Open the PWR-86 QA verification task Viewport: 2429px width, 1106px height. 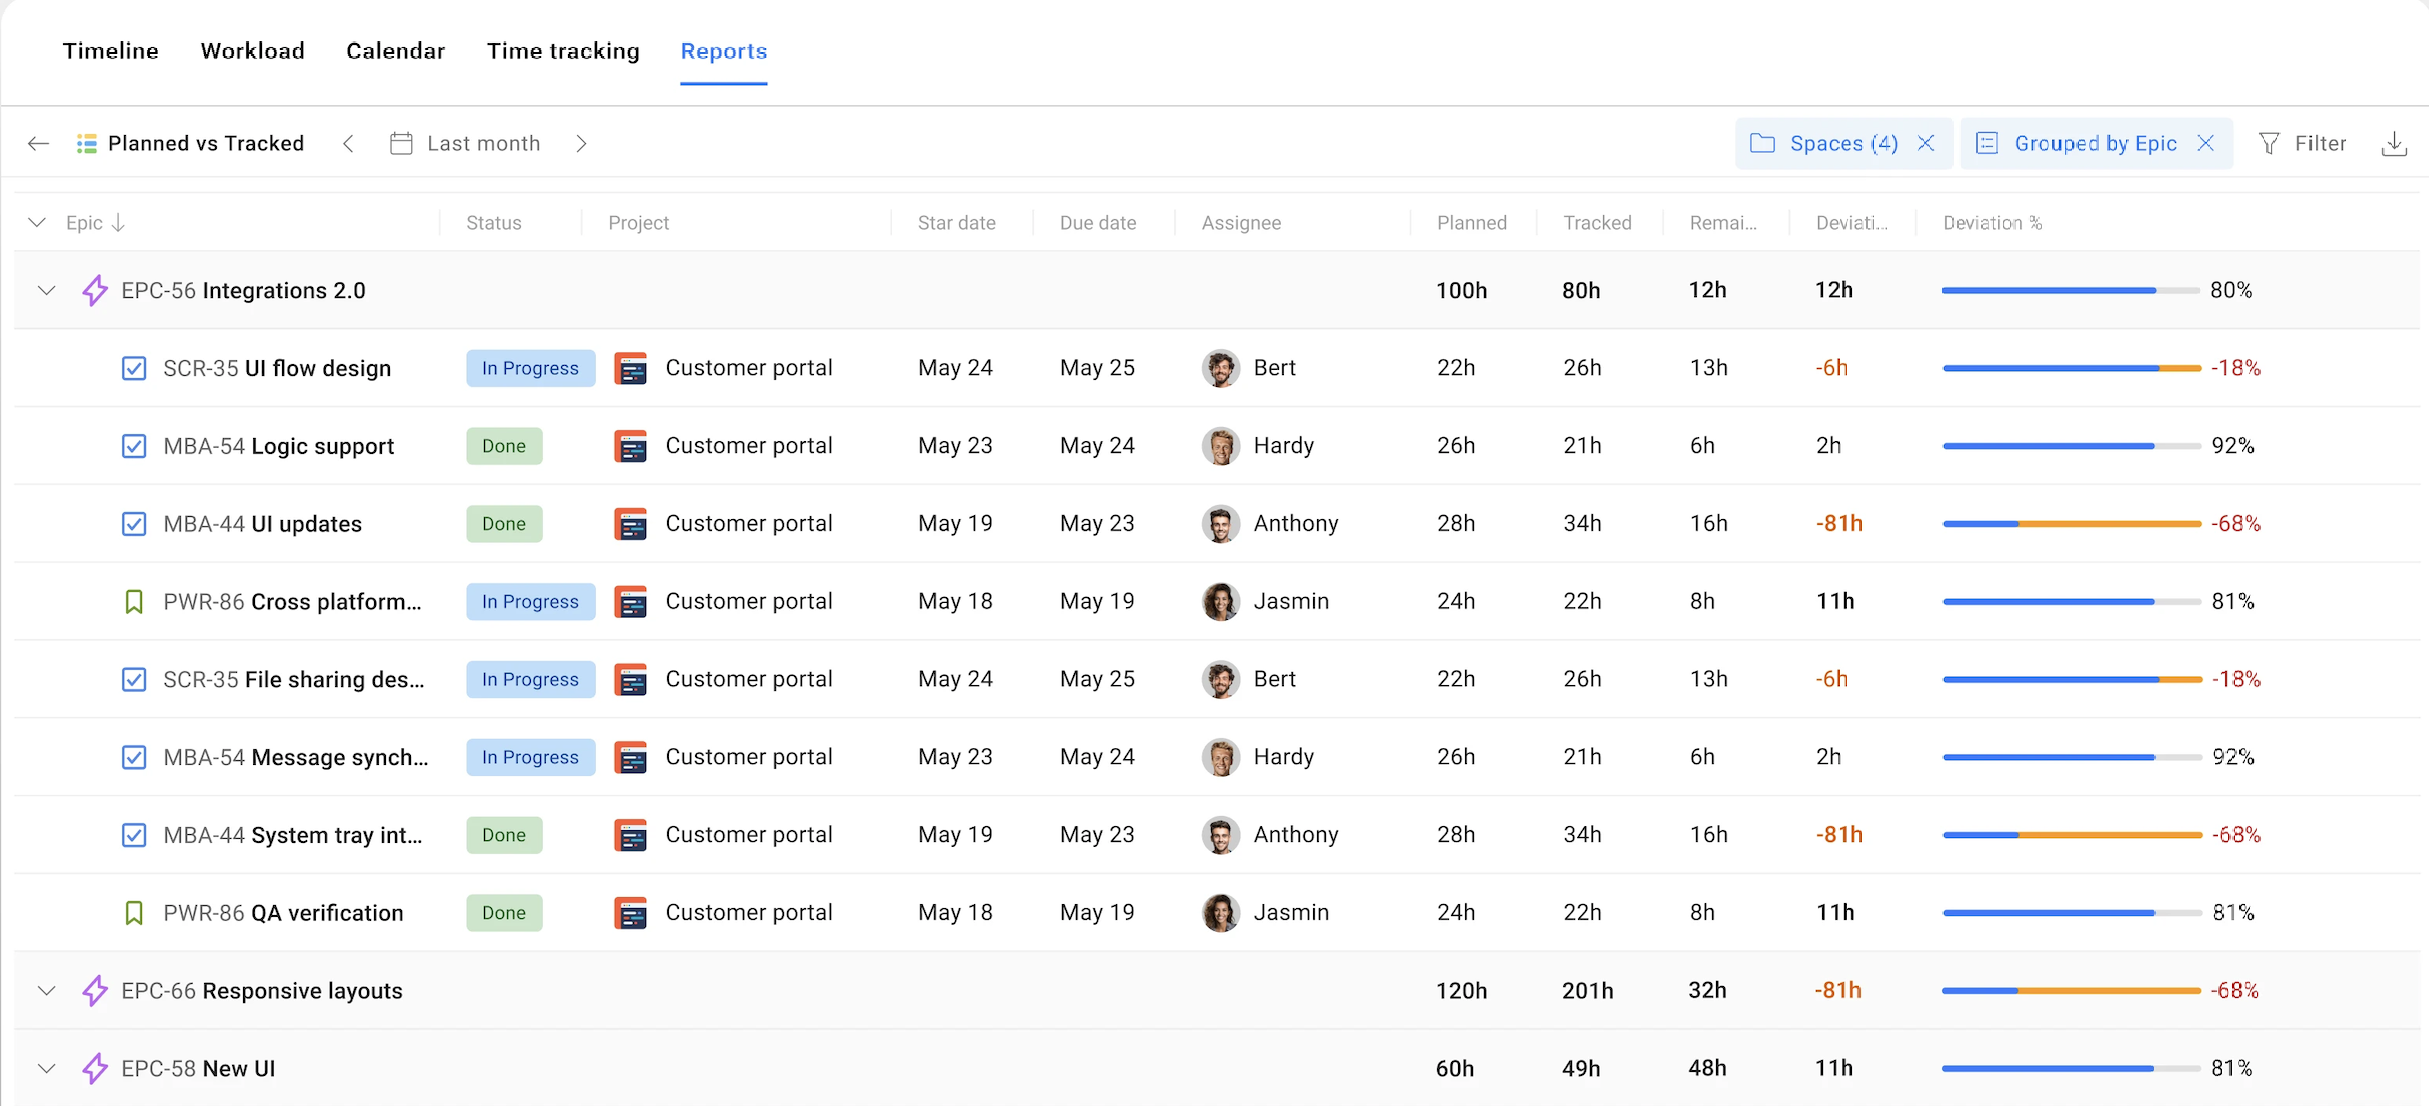click(x=283, y=913)
